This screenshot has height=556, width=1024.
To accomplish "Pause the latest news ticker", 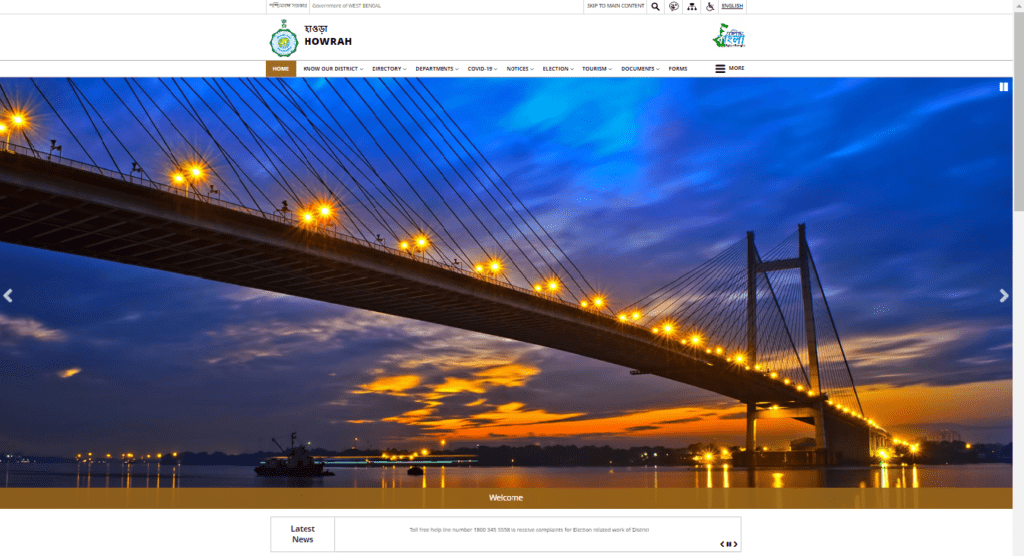I will click(x=729, y=544).
